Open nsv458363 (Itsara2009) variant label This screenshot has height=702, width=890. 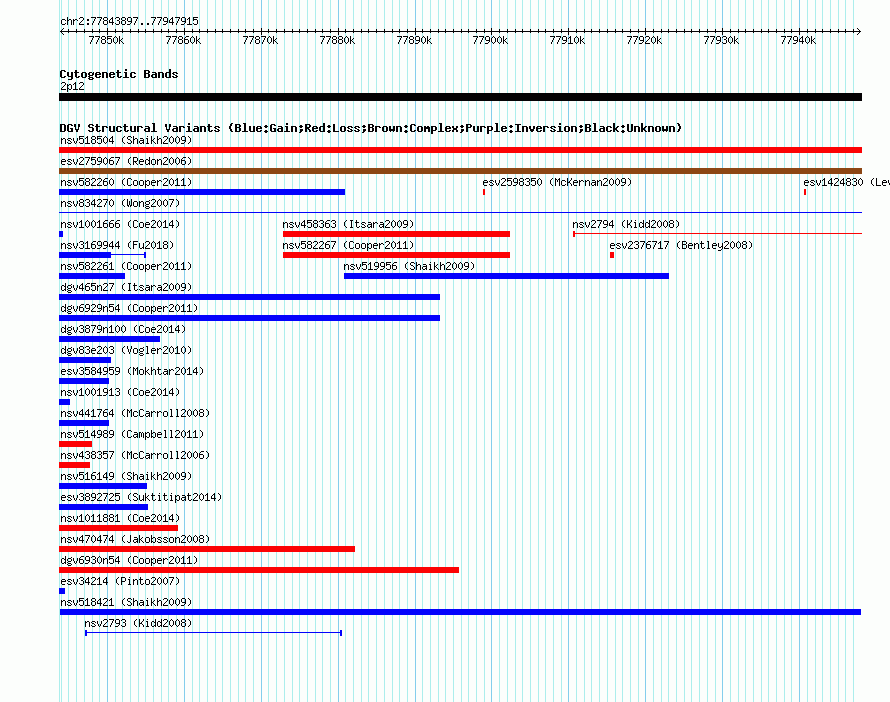[x=348, y=224]
